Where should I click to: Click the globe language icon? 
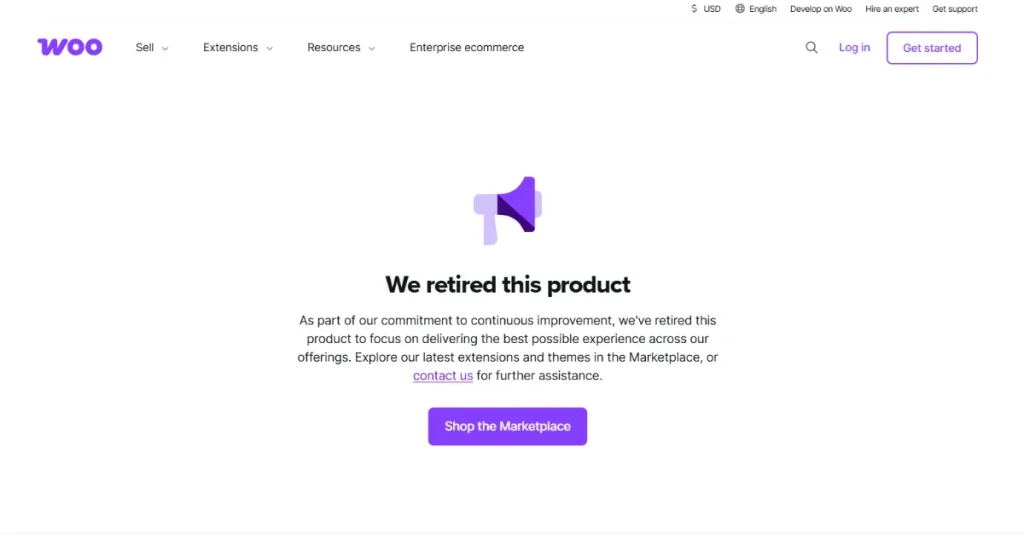tap(740, 9)
